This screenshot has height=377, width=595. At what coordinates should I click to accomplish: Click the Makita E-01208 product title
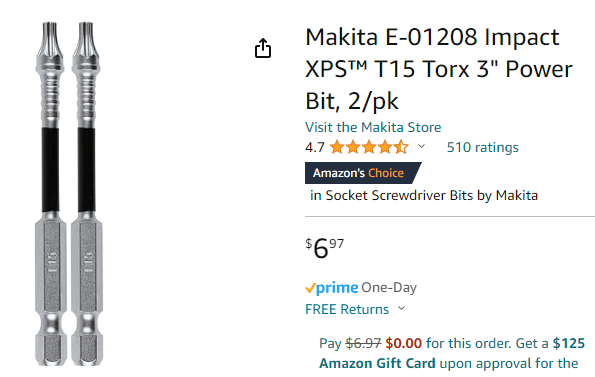click(x=439, y=69)
